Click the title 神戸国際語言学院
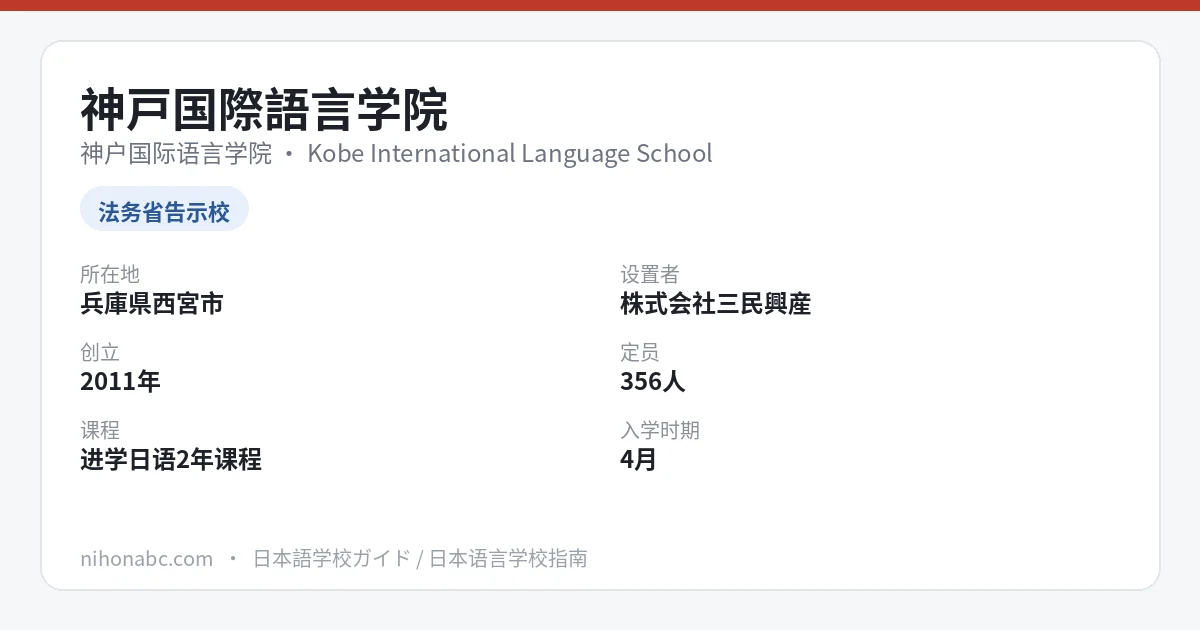Screen dimensions: 1200x630 coord(264,110)
